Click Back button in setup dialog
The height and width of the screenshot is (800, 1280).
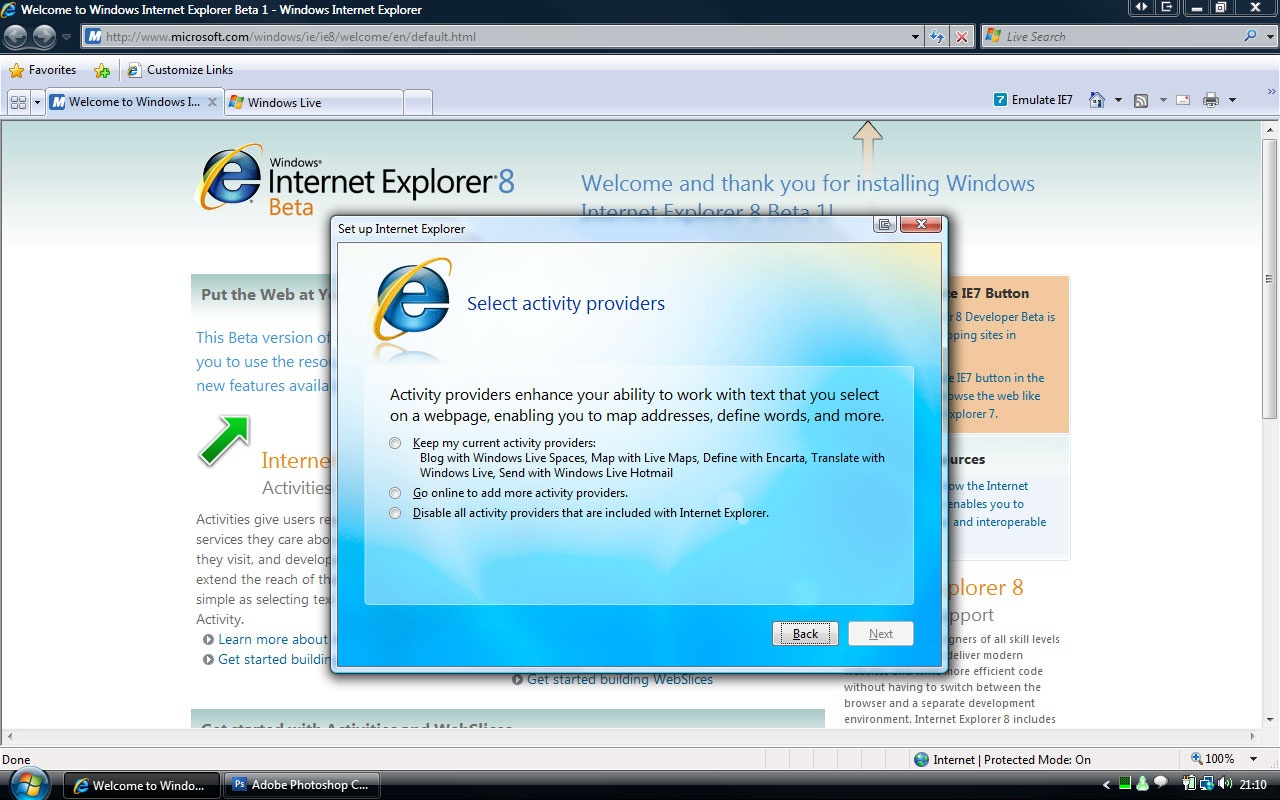coord(805,634)
